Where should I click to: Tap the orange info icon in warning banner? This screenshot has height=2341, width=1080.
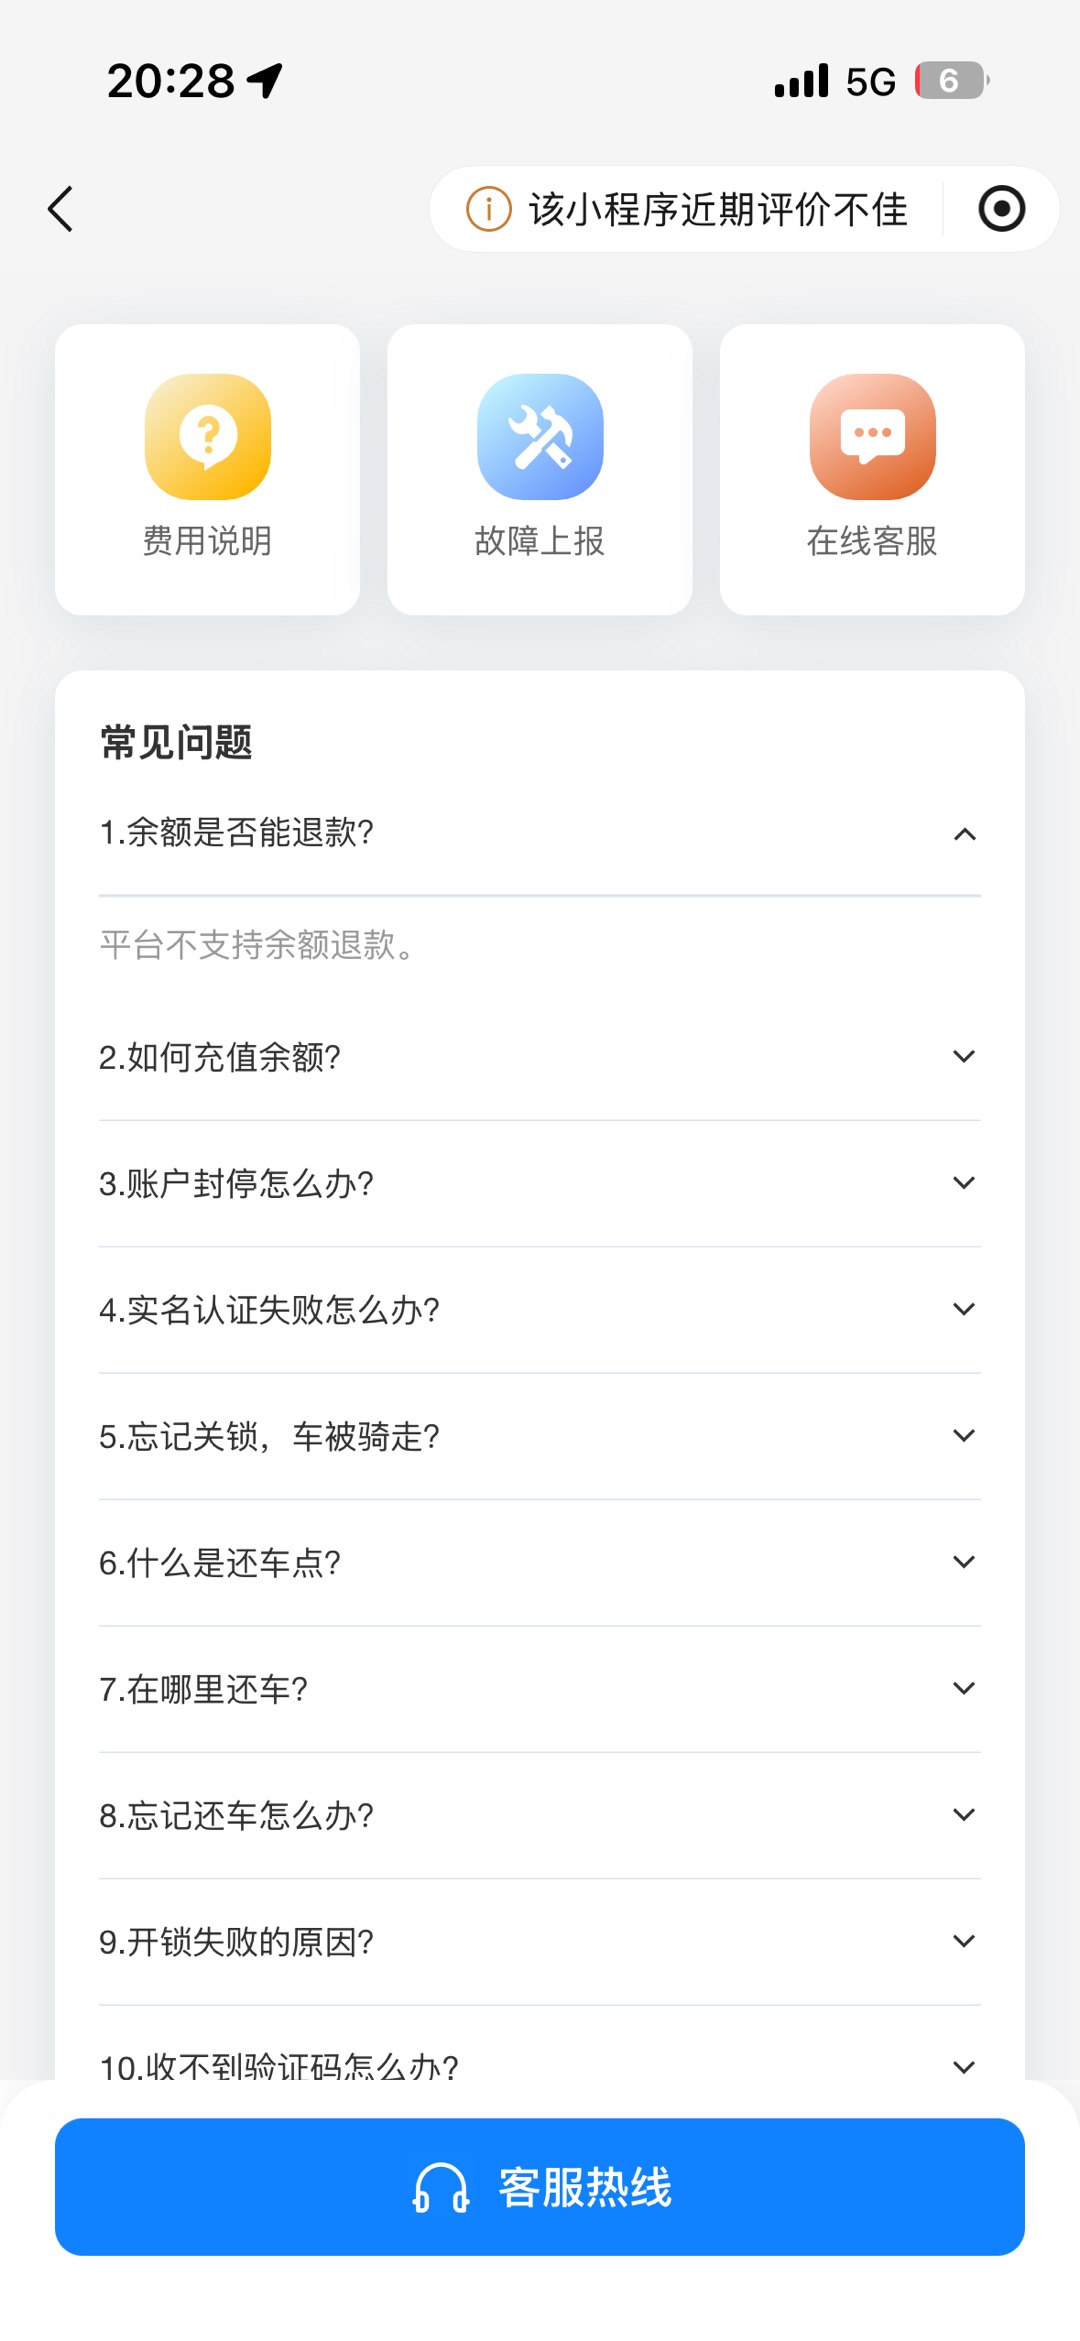pos(489,209)
